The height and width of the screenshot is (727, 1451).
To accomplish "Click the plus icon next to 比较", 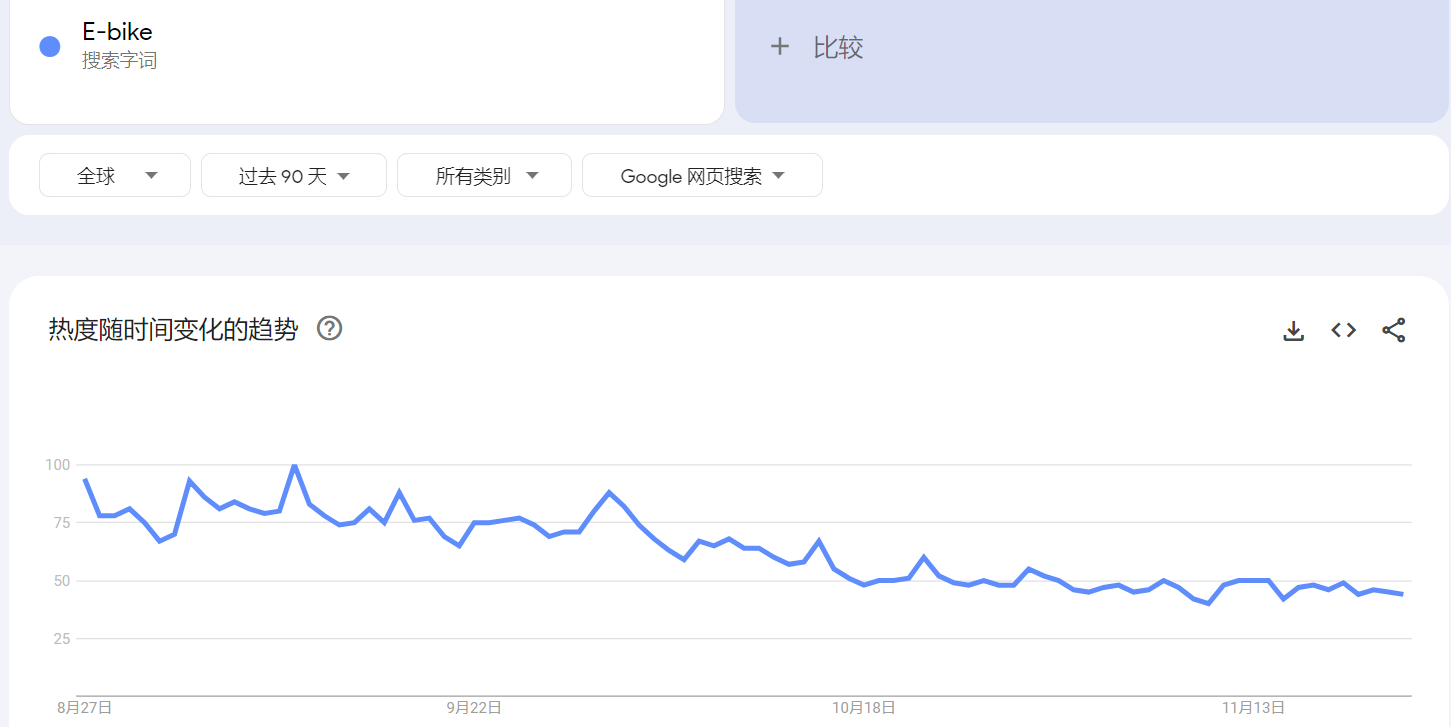I will pos(780,46).
